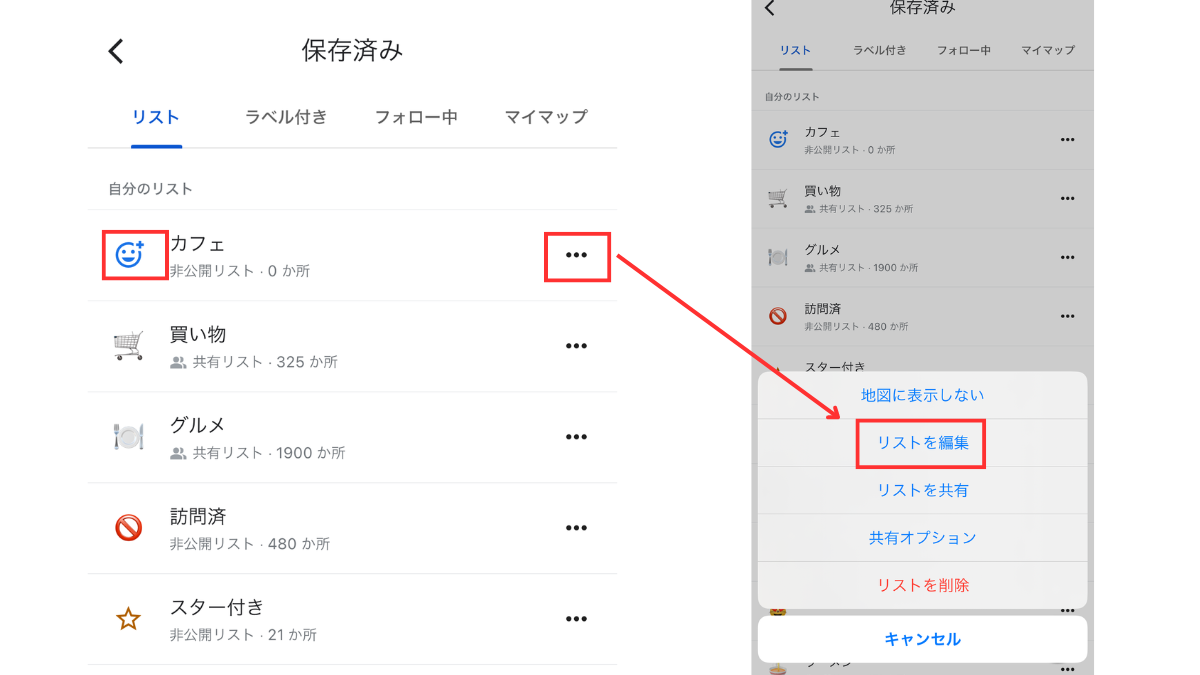Select the リスト tab in left panel
This screenshot has height=675, width=1200.
point(156,117)
